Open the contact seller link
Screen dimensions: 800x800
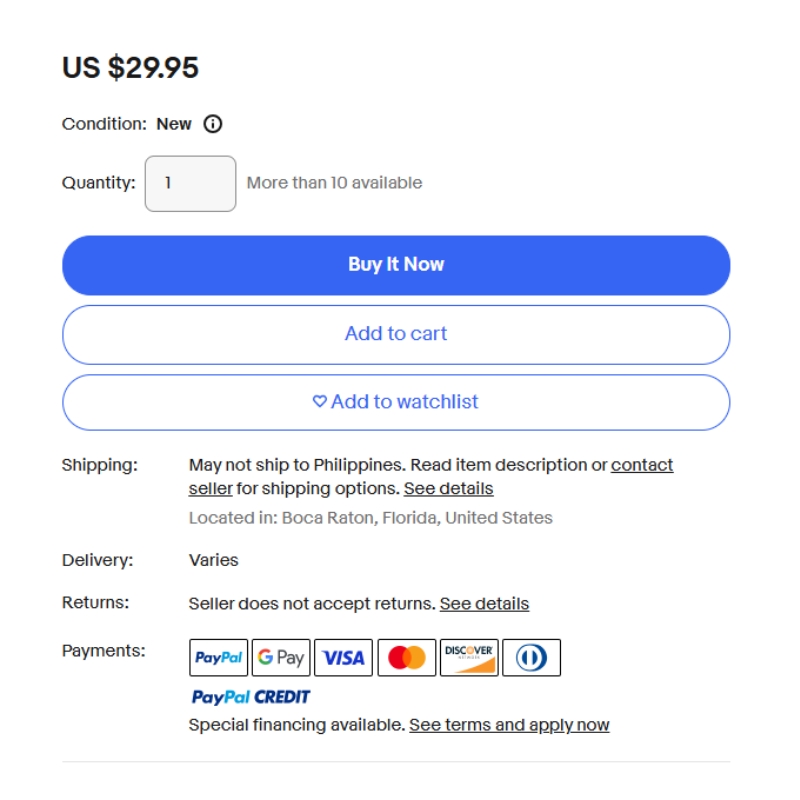(x=641, y=465)
